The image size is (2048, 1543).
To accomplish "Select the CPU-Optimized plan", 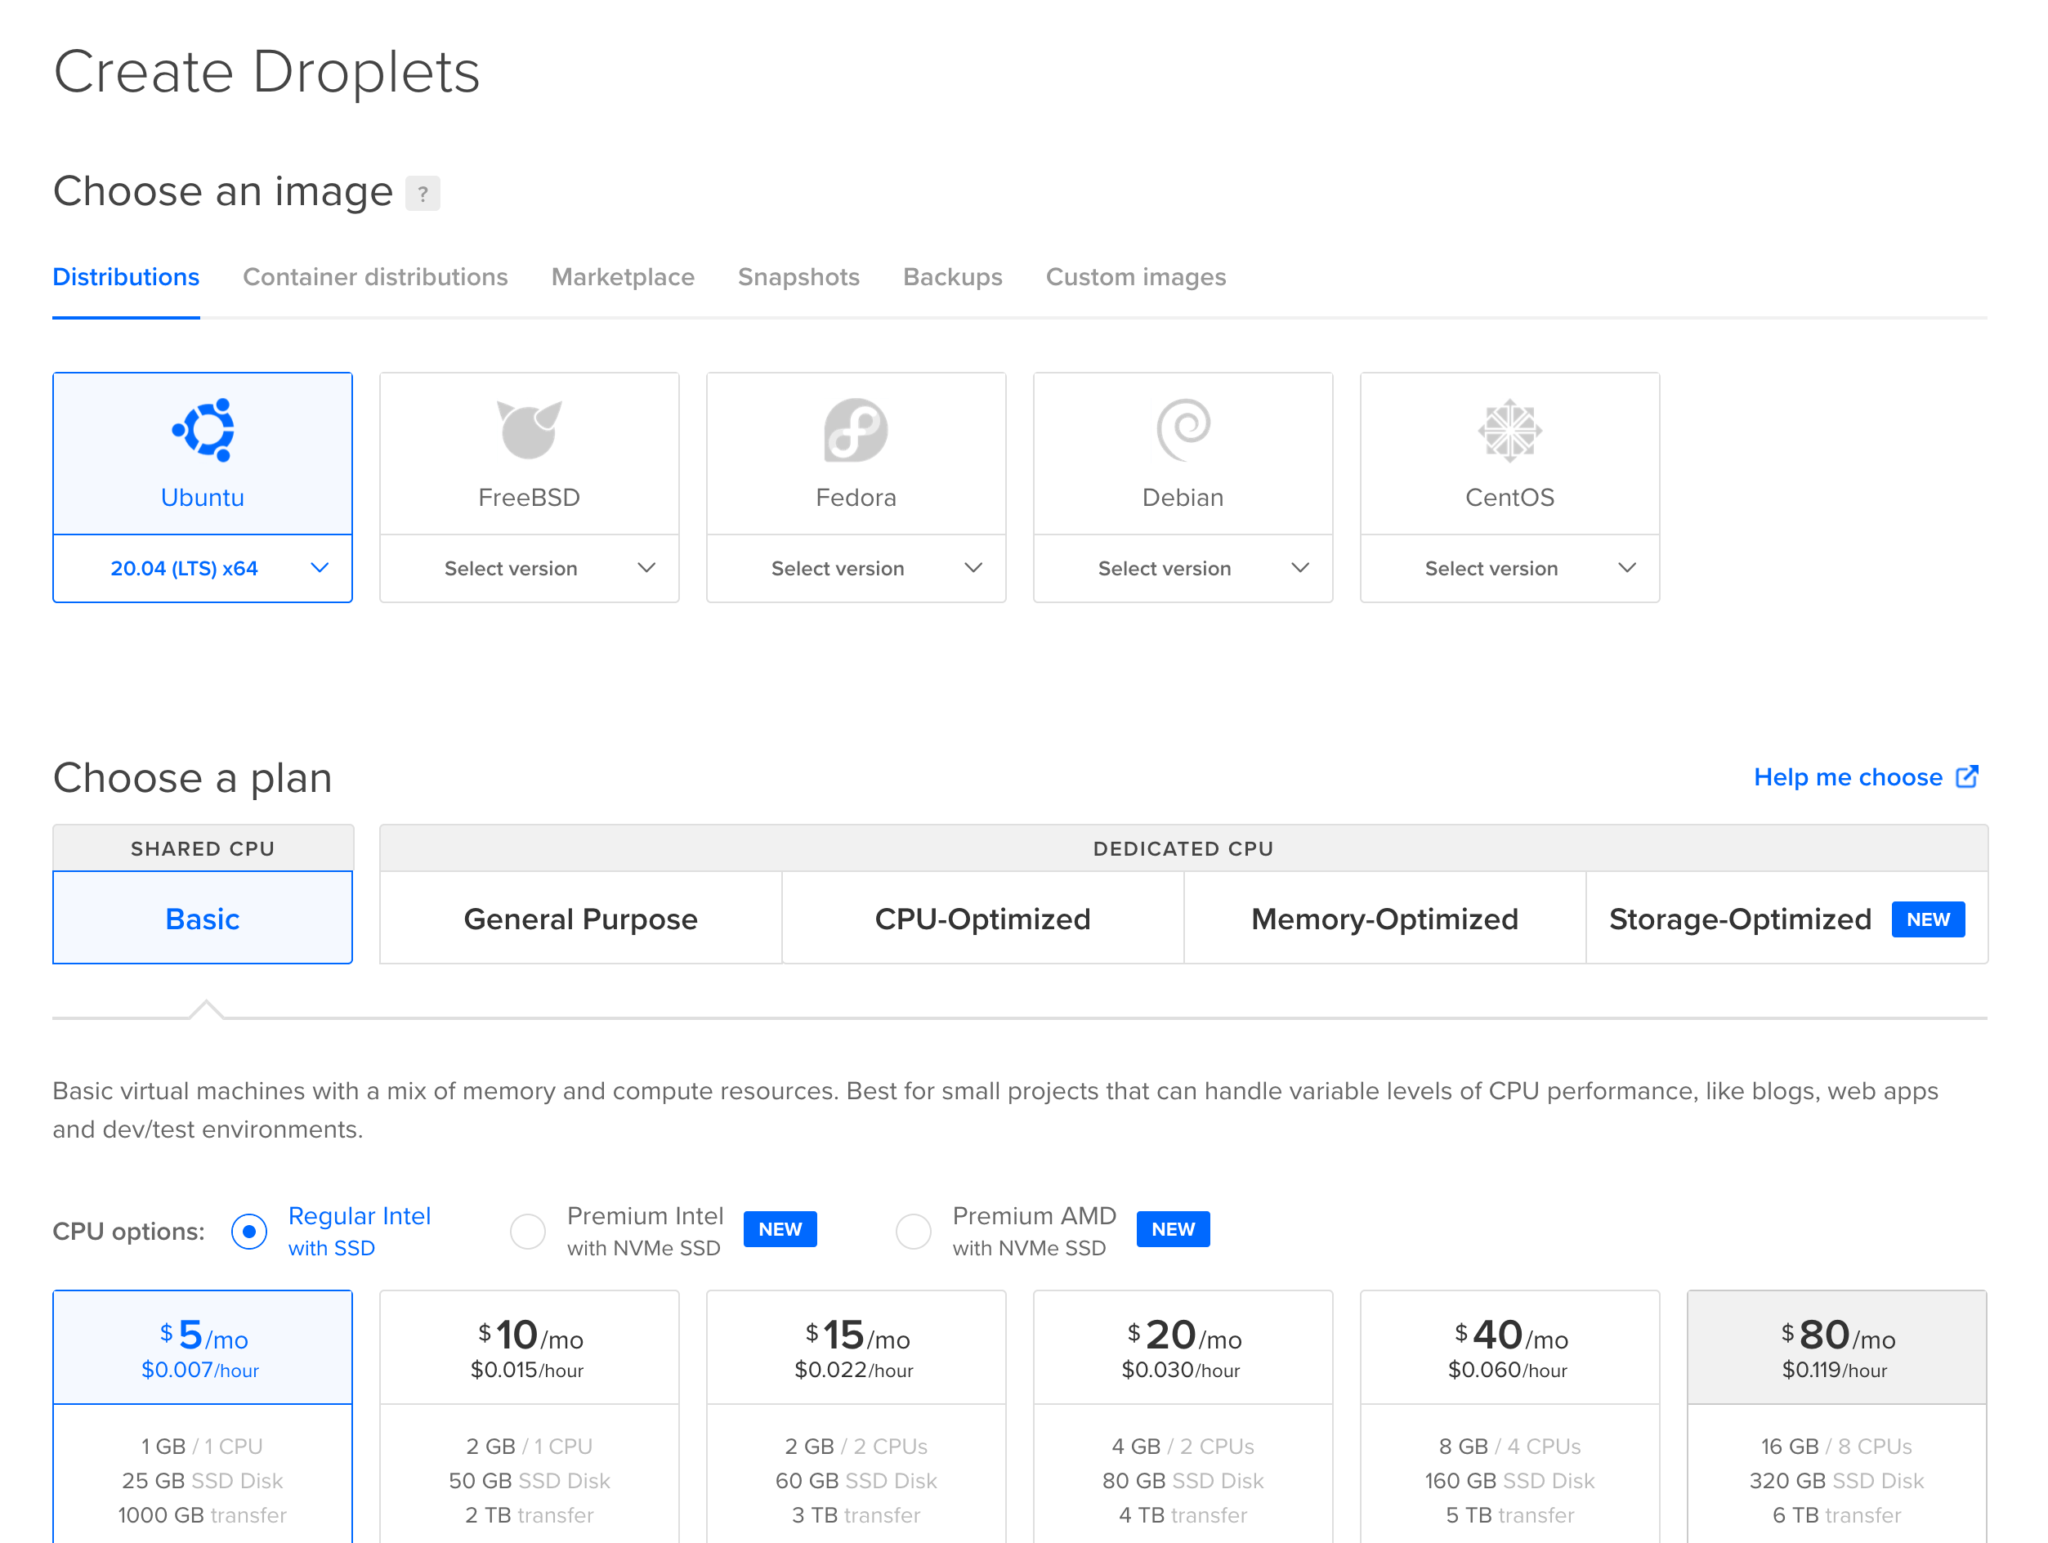I will (982, 918).
